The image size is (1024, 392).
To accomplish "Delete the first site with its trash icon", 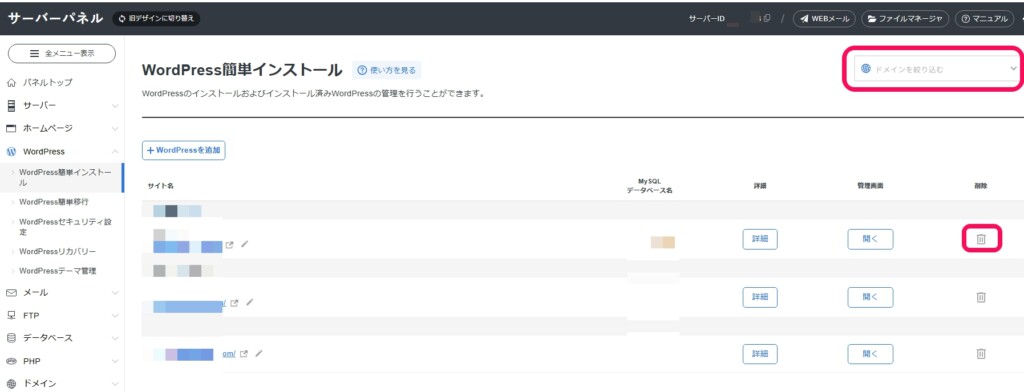I will click(980, 239).
